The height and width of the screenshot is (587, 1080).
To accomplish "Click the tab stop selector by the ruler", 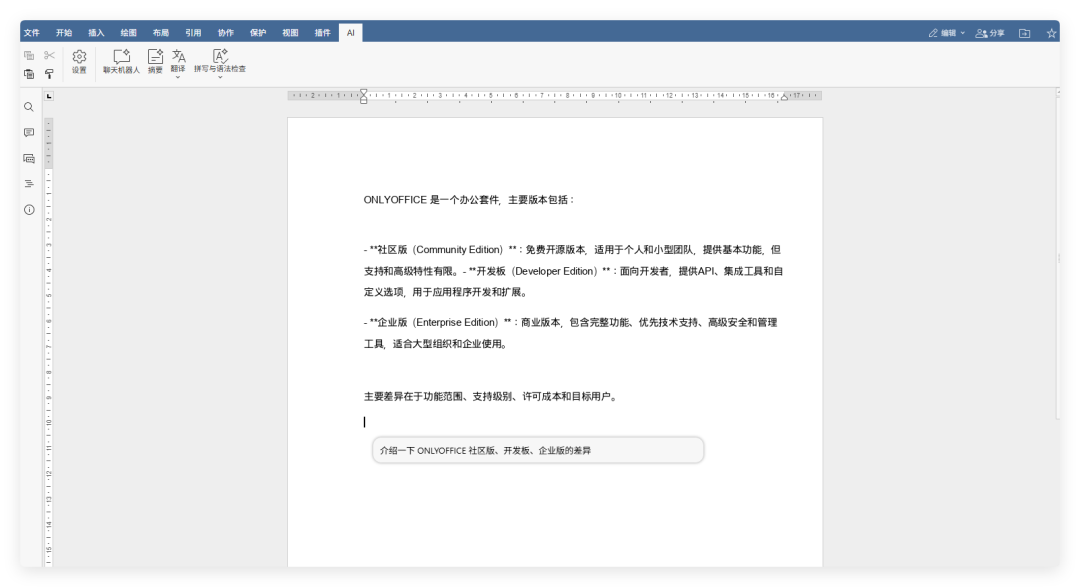I will click(49, 96).
